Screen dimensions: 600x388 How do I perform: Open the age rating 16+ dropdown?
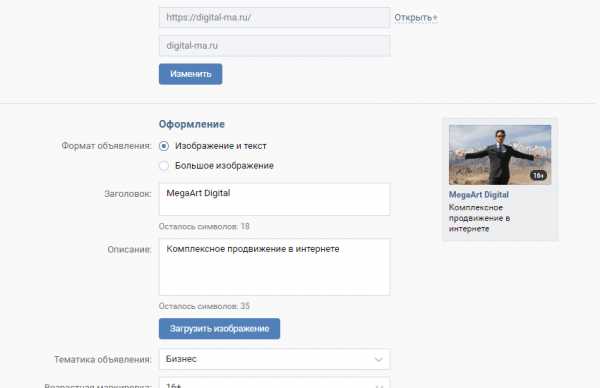[x=274, y=383]
